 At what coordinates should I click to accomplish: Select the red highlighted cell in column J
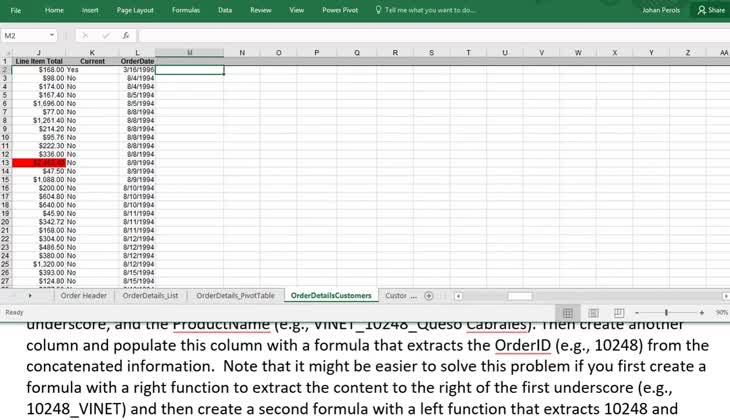pyautogui.click(x=40, y=162)
